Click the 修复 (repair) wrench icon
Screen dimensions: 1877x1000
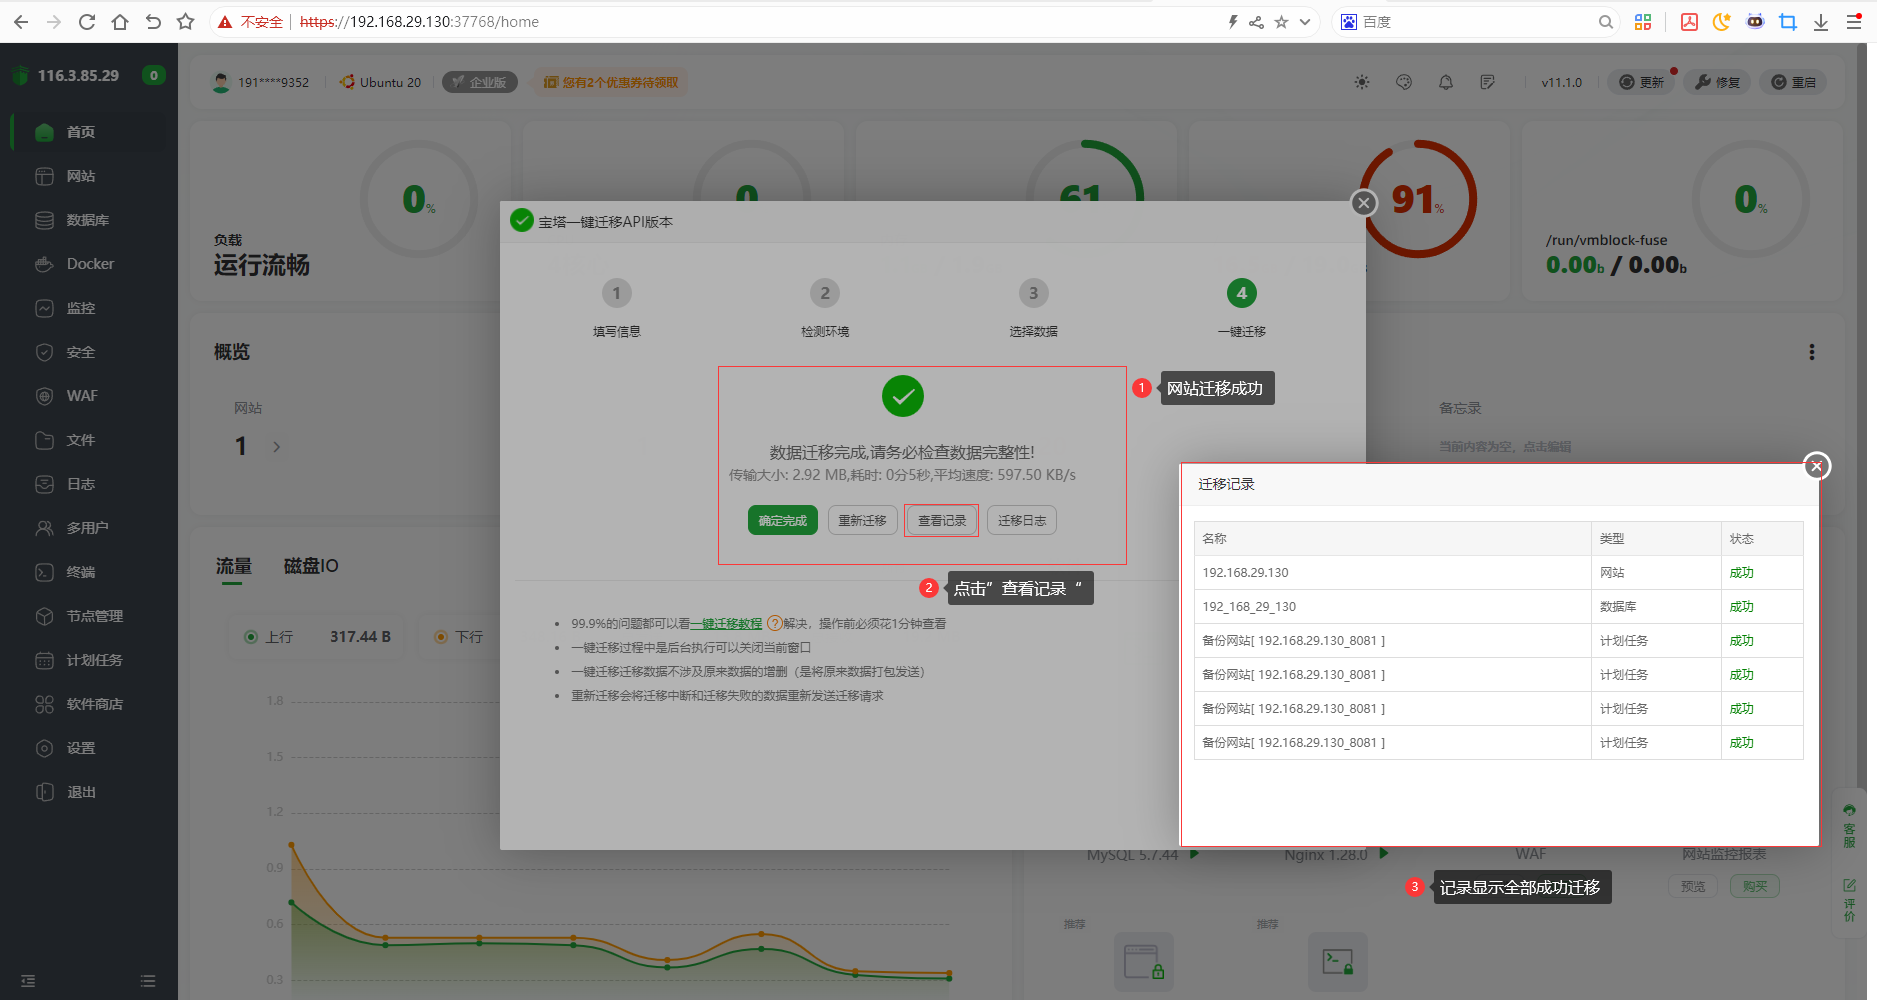(1716, 82)
